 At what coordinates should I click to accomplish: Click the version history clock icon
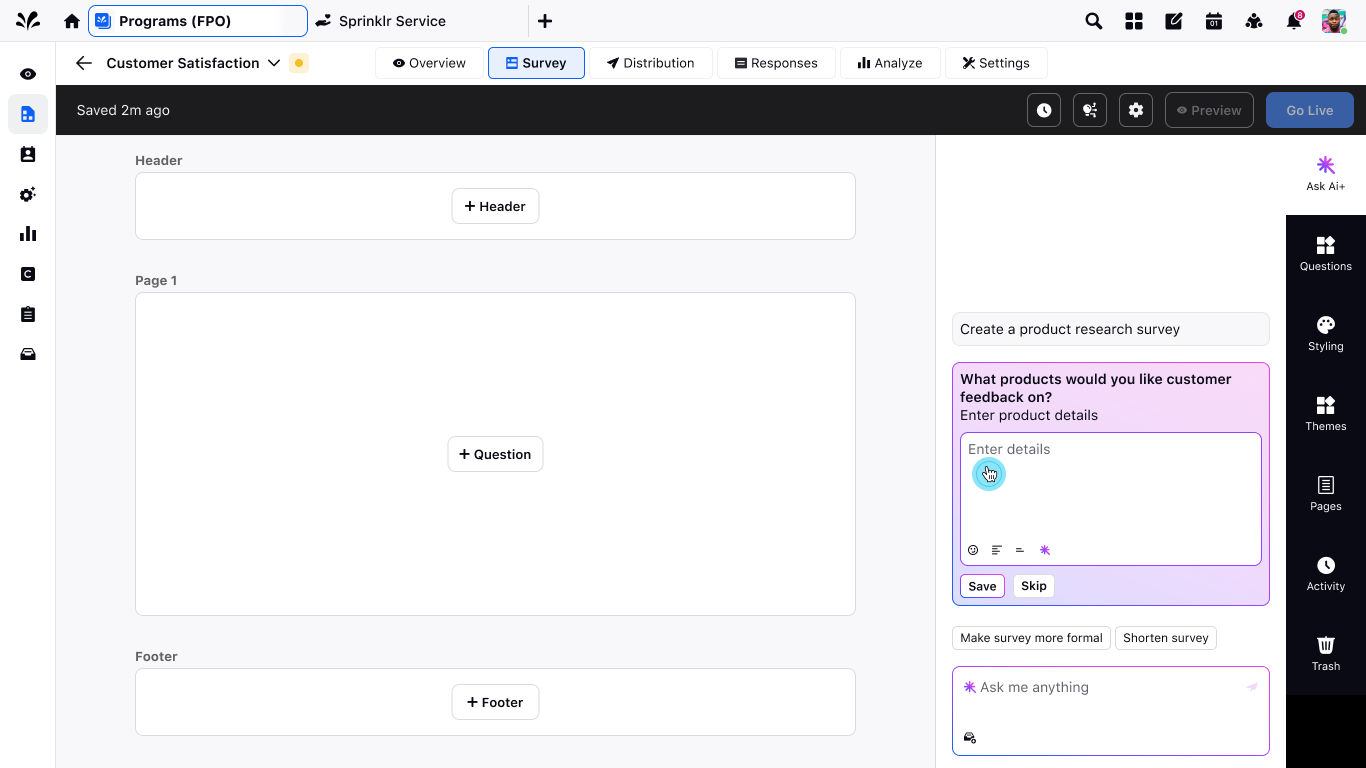pyautogui.click(x=1044, y=110)
